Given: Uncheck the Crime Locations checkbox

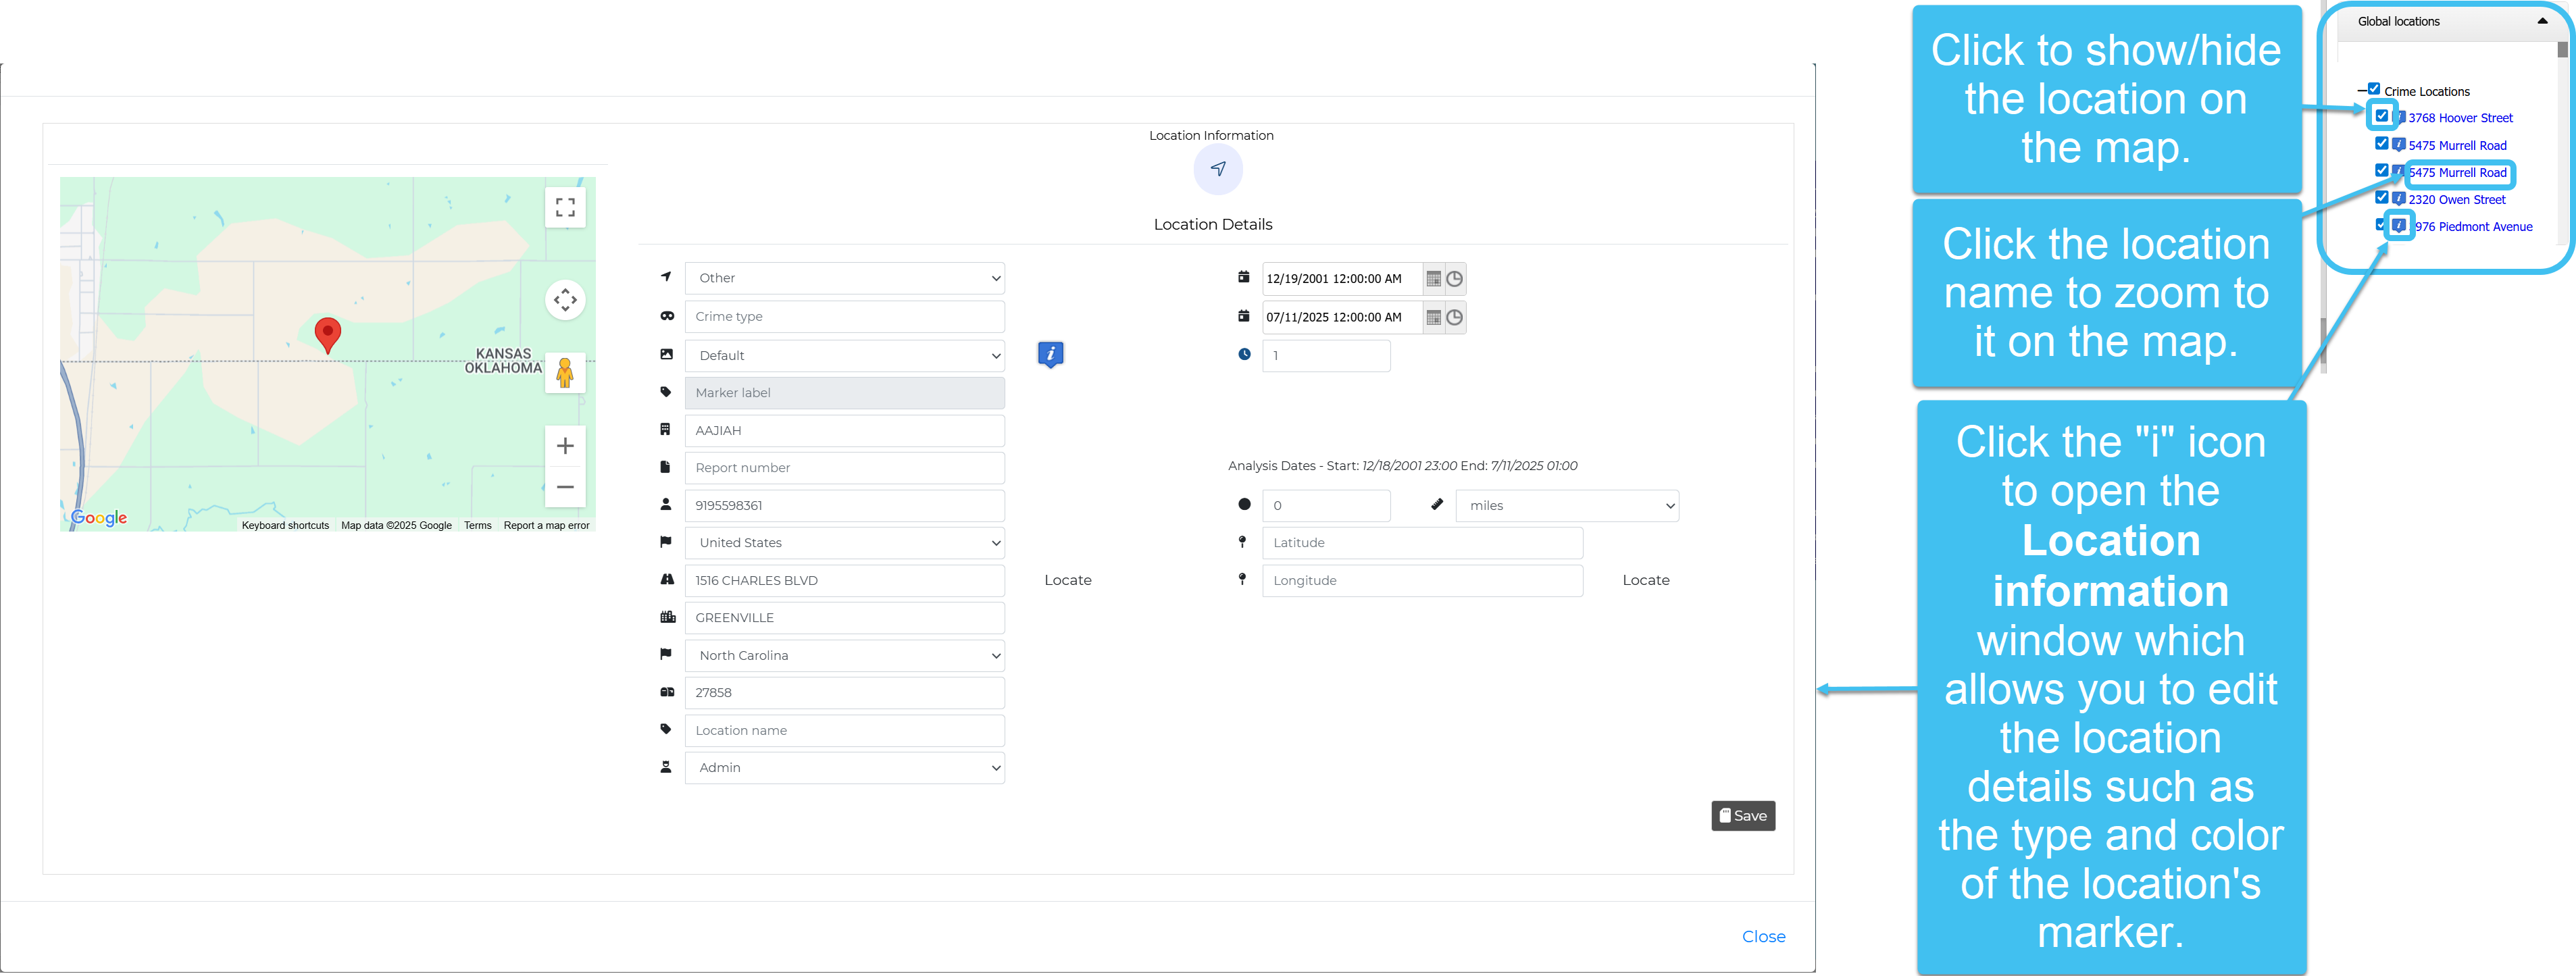Looking at the screenshot, I should (x=2374, y=89).
